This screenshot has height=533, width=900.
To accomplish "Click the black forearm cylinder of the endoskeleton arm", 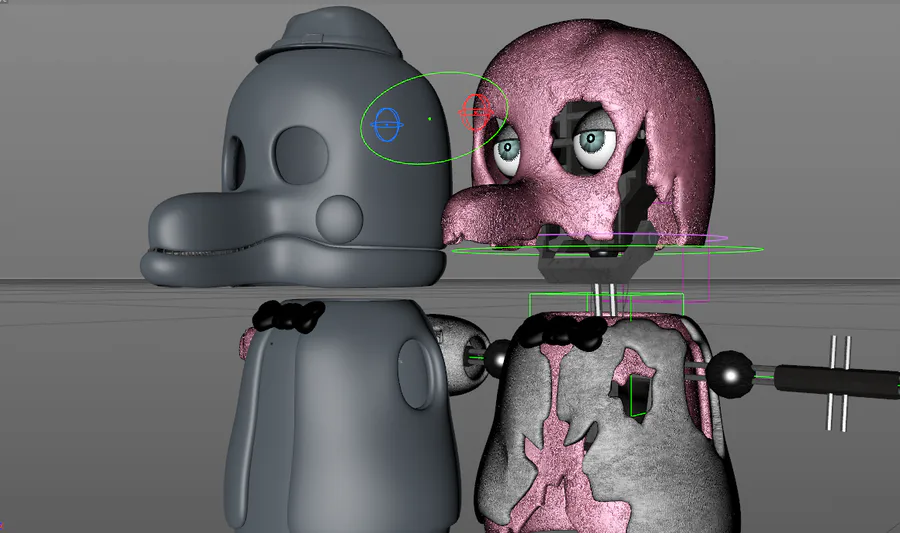I will [836, 381].
